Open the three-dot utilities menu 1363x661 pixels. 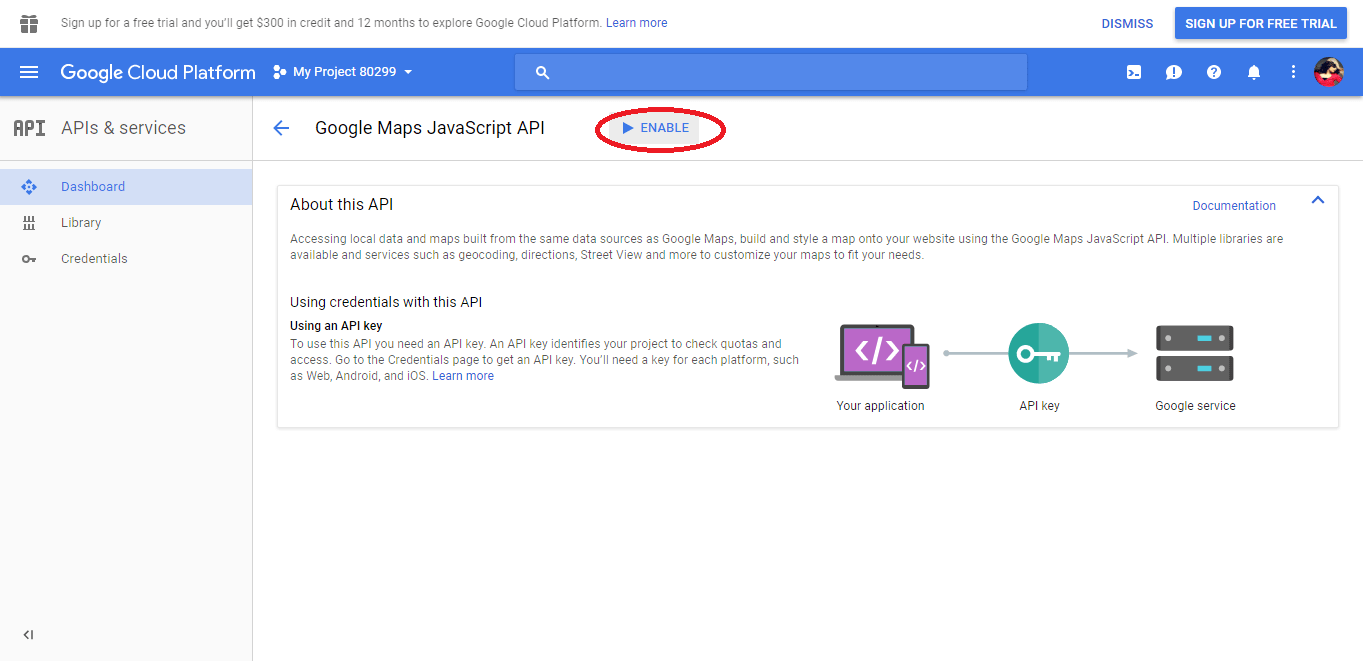1293,72
